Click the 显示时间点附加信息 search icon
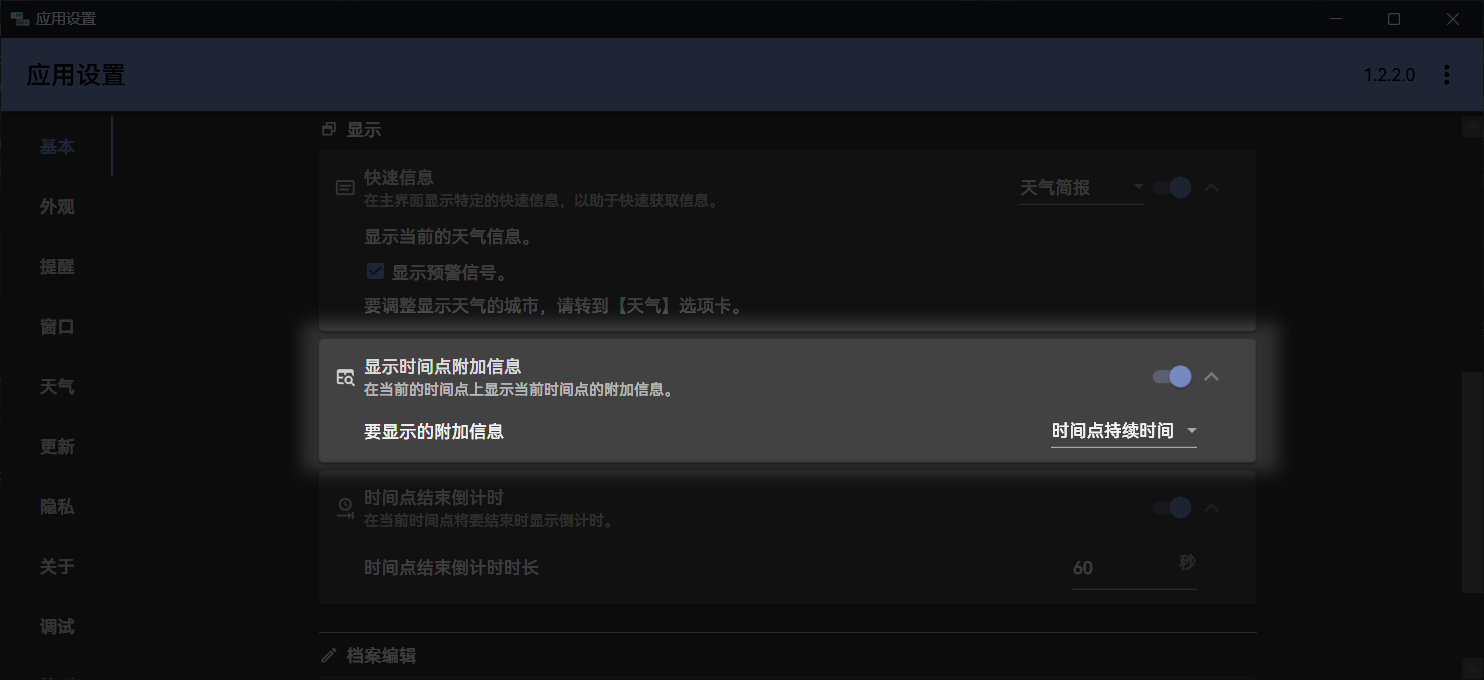 pos(345,377)
